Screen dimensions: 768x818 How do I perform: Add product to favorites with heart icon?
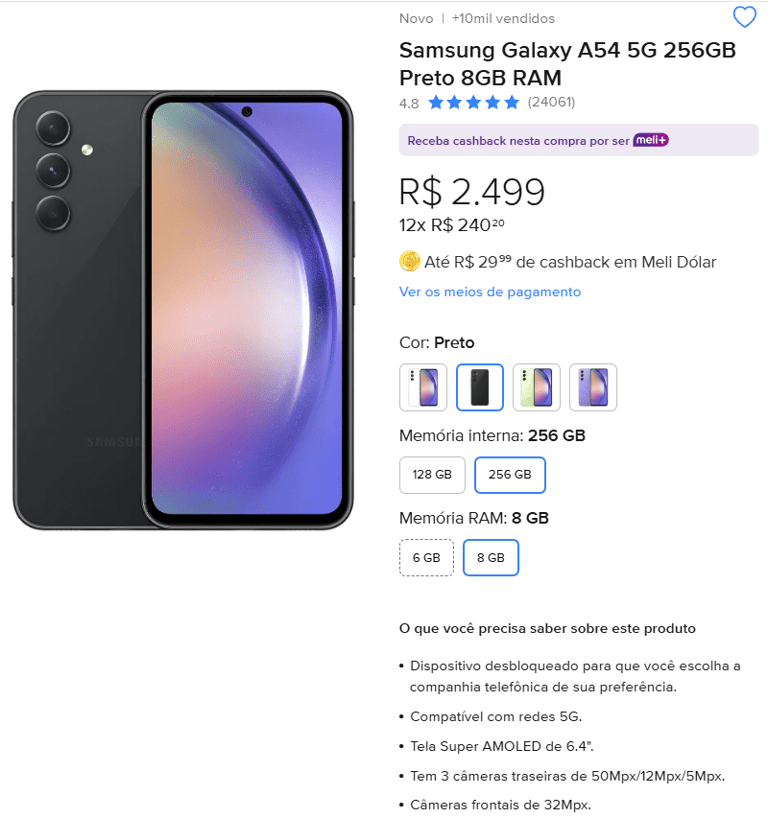click(744, 17)
